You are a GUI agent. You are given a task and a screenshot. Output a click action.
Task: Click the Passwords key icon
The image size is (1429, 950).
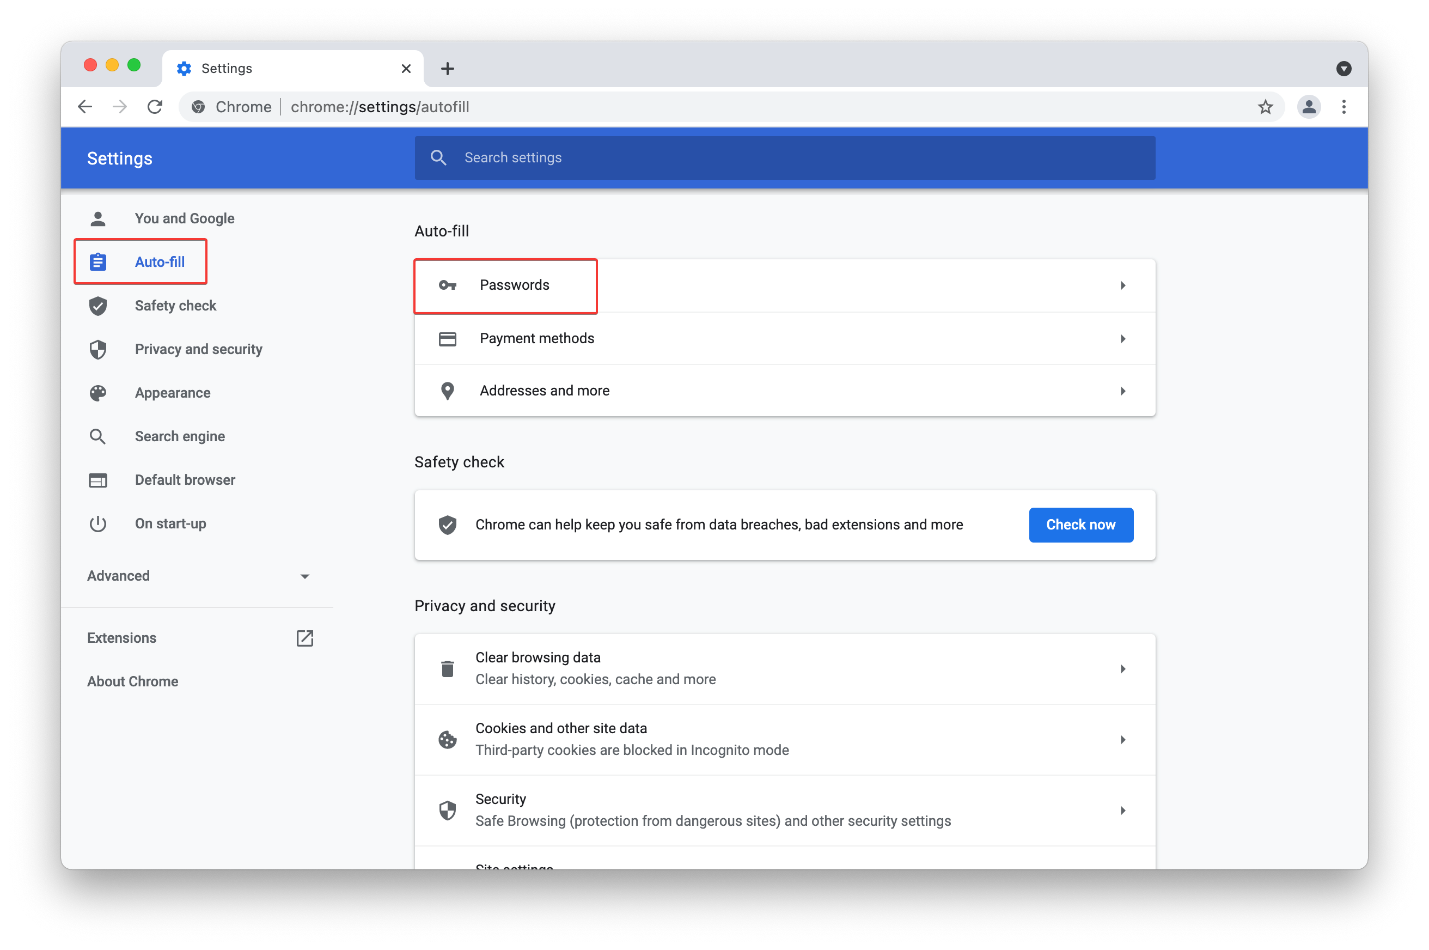[447, 285]
